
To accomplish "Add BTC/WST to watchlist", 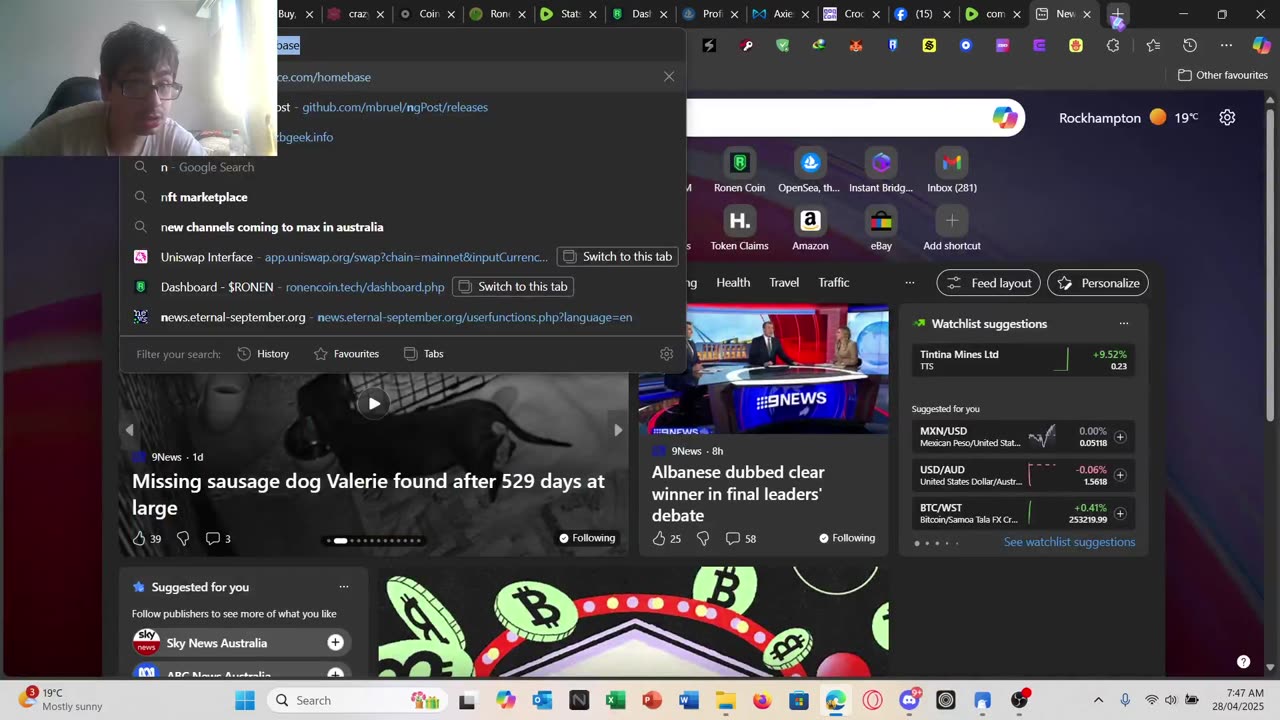I will (1120, 513).
